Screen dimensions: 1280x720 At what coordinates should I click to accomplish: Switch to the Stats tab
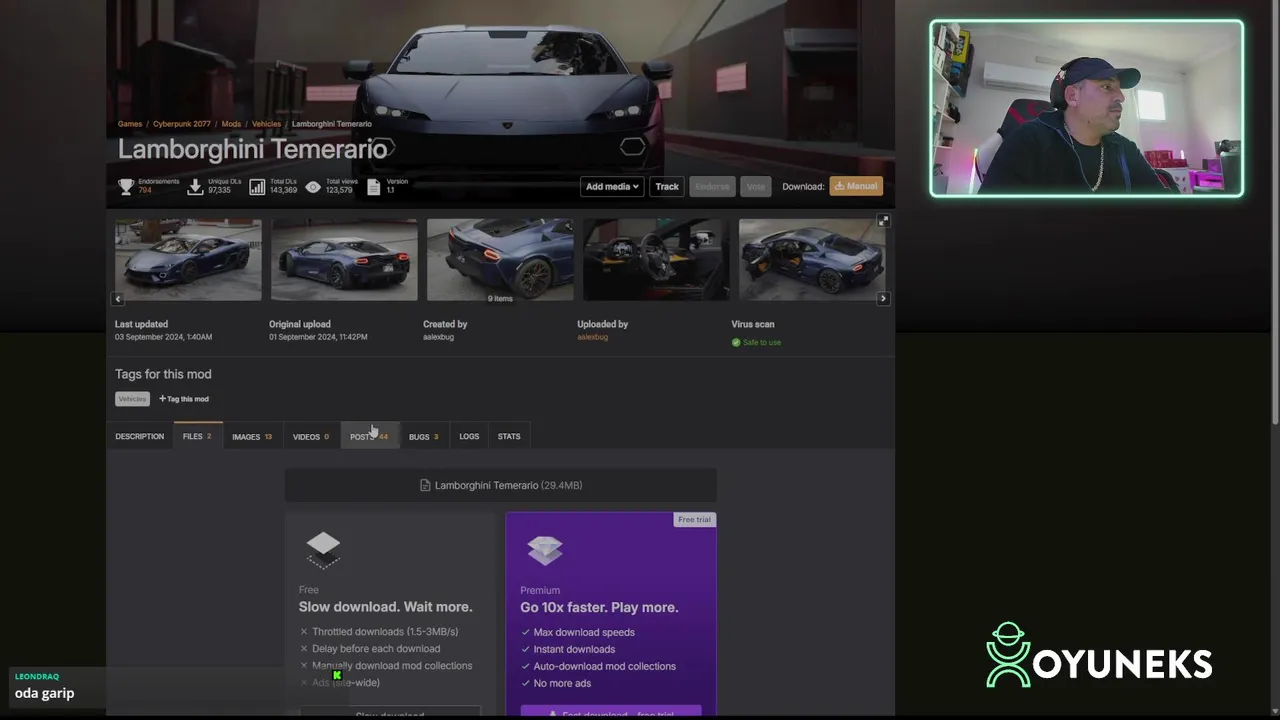coord(509,437)
